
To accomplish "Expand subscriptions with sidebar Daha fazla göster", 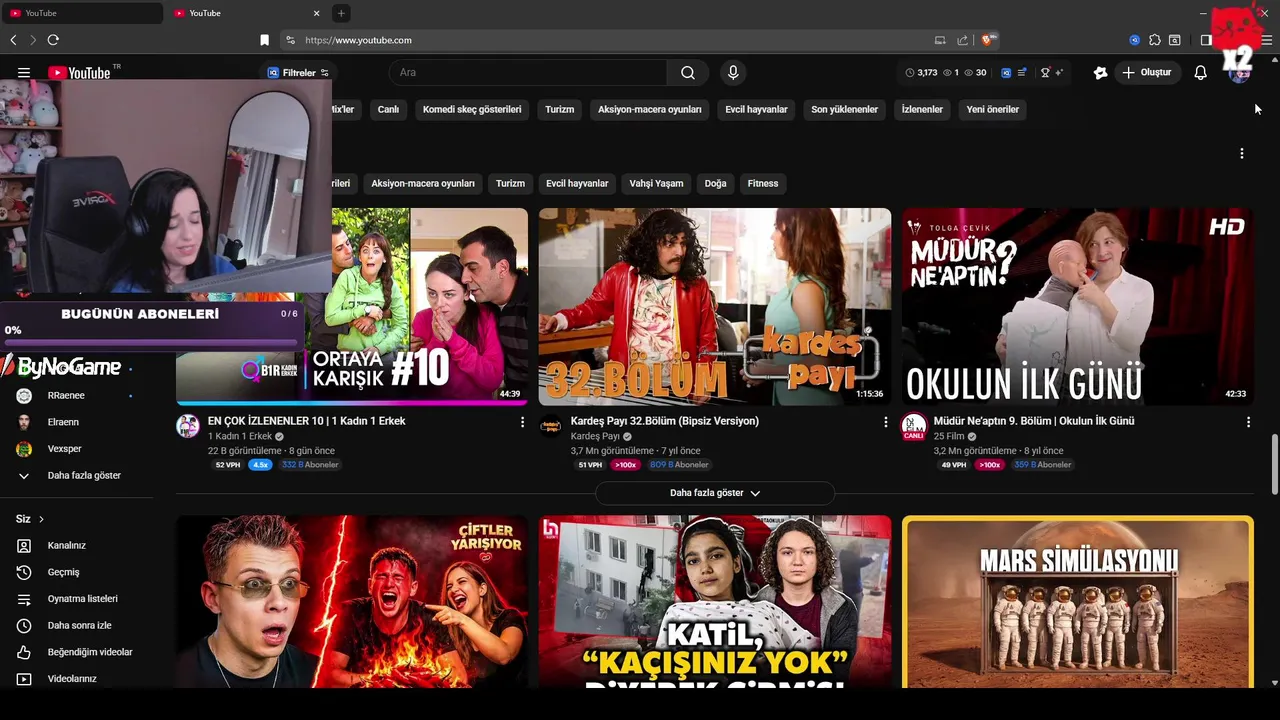I will click(x=77, y=476).
